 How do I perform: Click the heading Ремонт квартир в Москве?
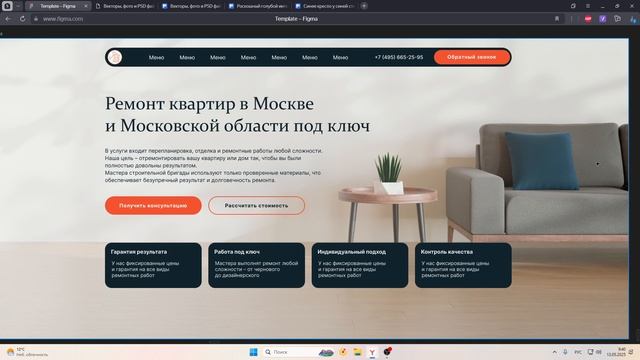[209, 104]
